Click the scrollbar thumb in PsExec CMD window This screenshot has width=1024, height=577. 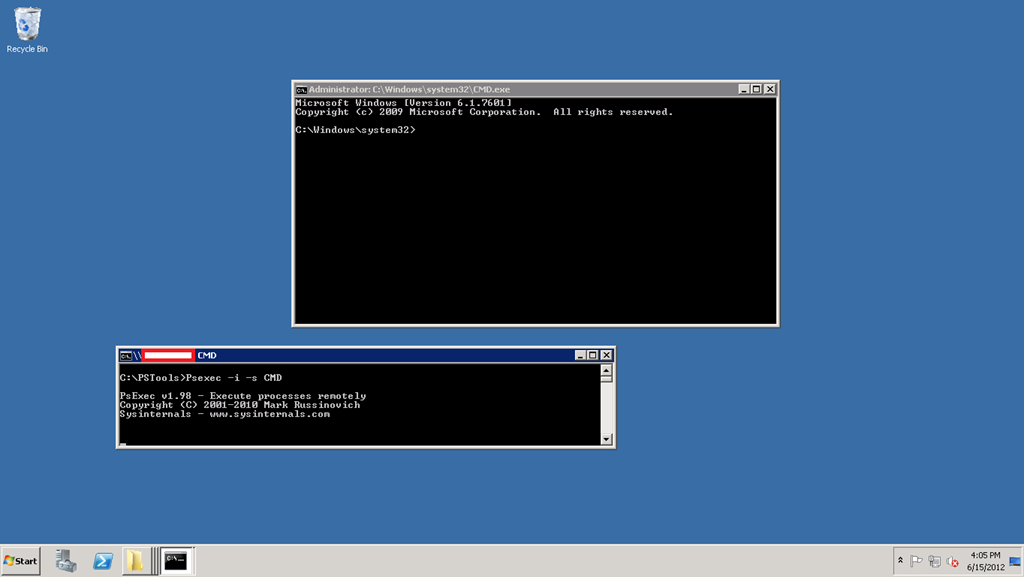pos(606,379)
